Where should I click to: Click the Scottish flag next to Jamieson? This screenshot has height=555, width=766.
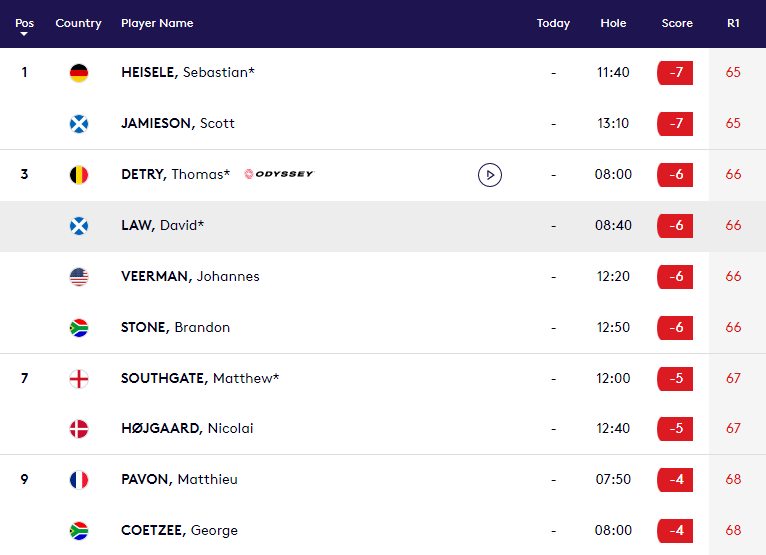coord(79,124)
